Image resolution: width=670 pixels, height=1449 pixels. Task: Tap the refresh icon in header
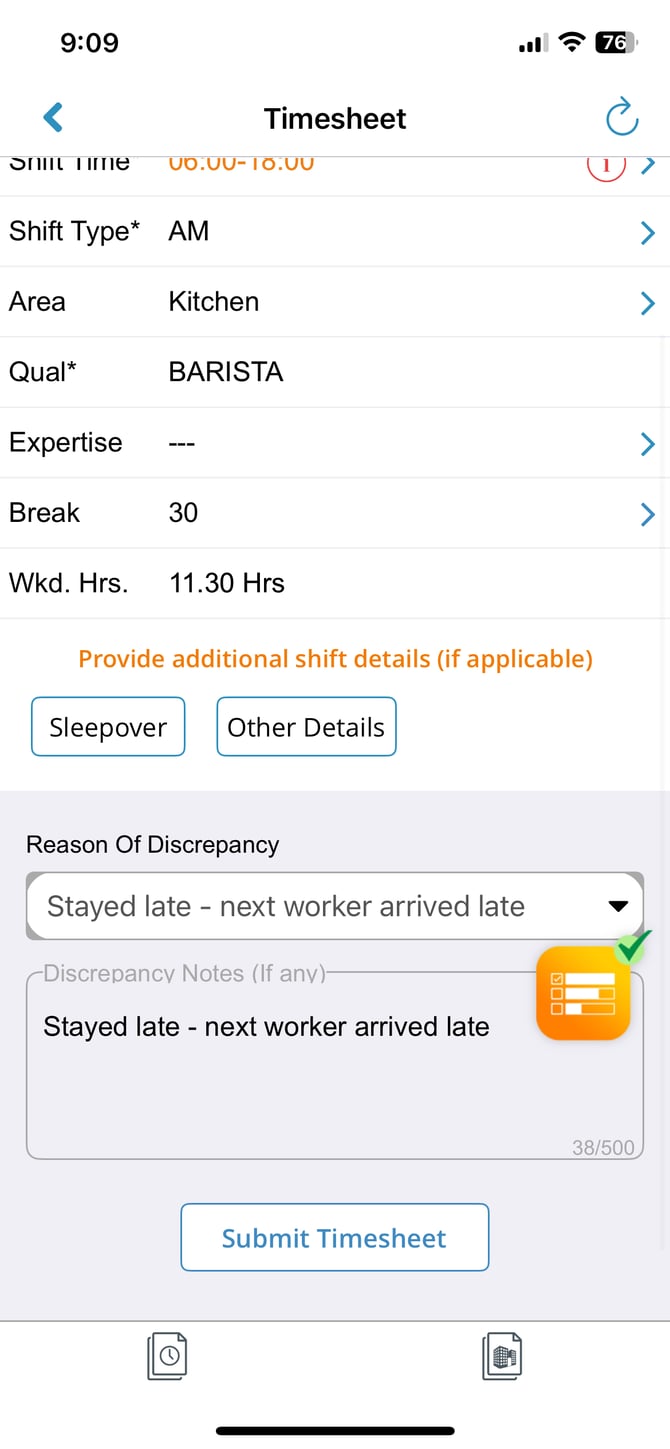[x=622, y=118]
